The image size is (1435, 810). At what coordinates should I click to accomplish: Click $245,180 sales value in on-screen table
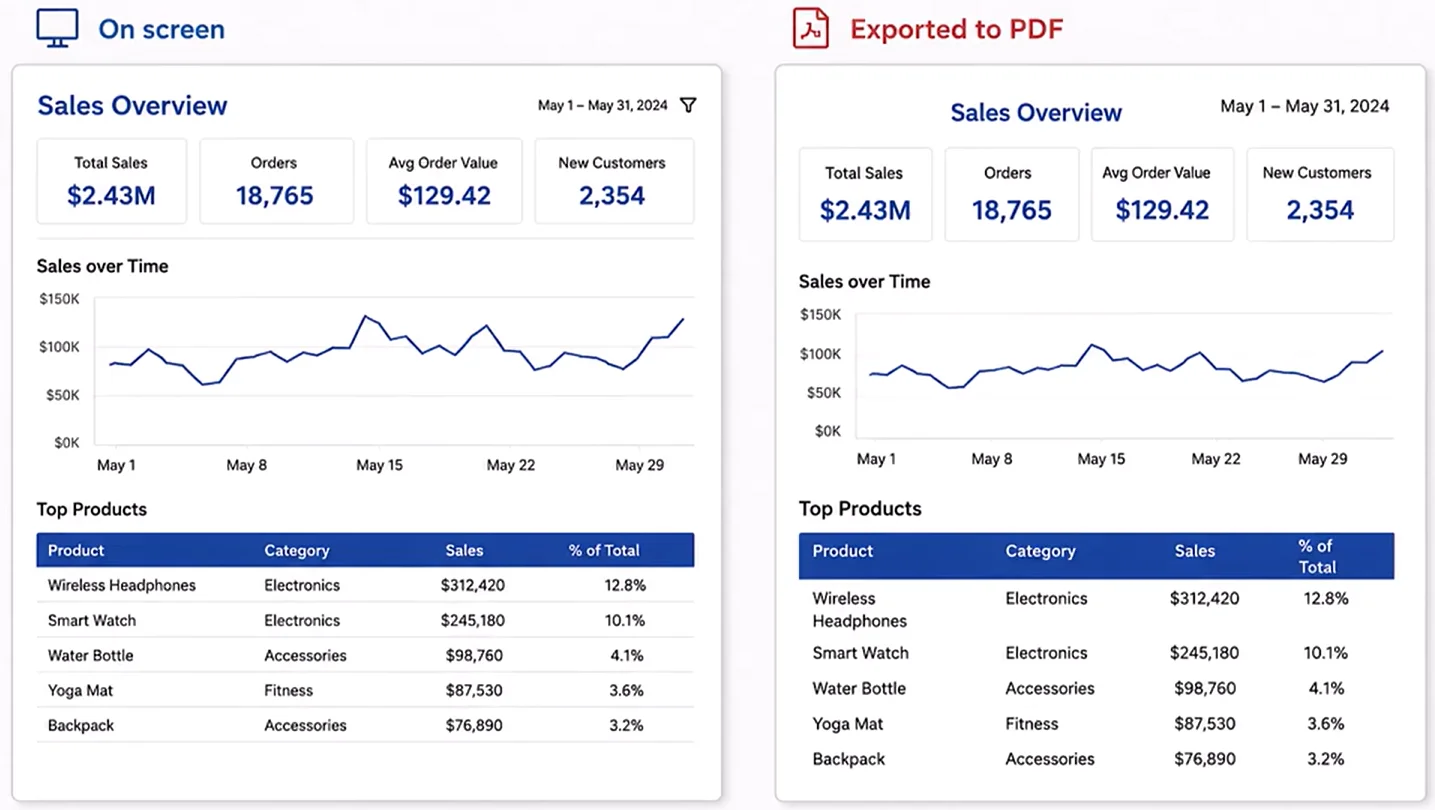pos(473,620)
